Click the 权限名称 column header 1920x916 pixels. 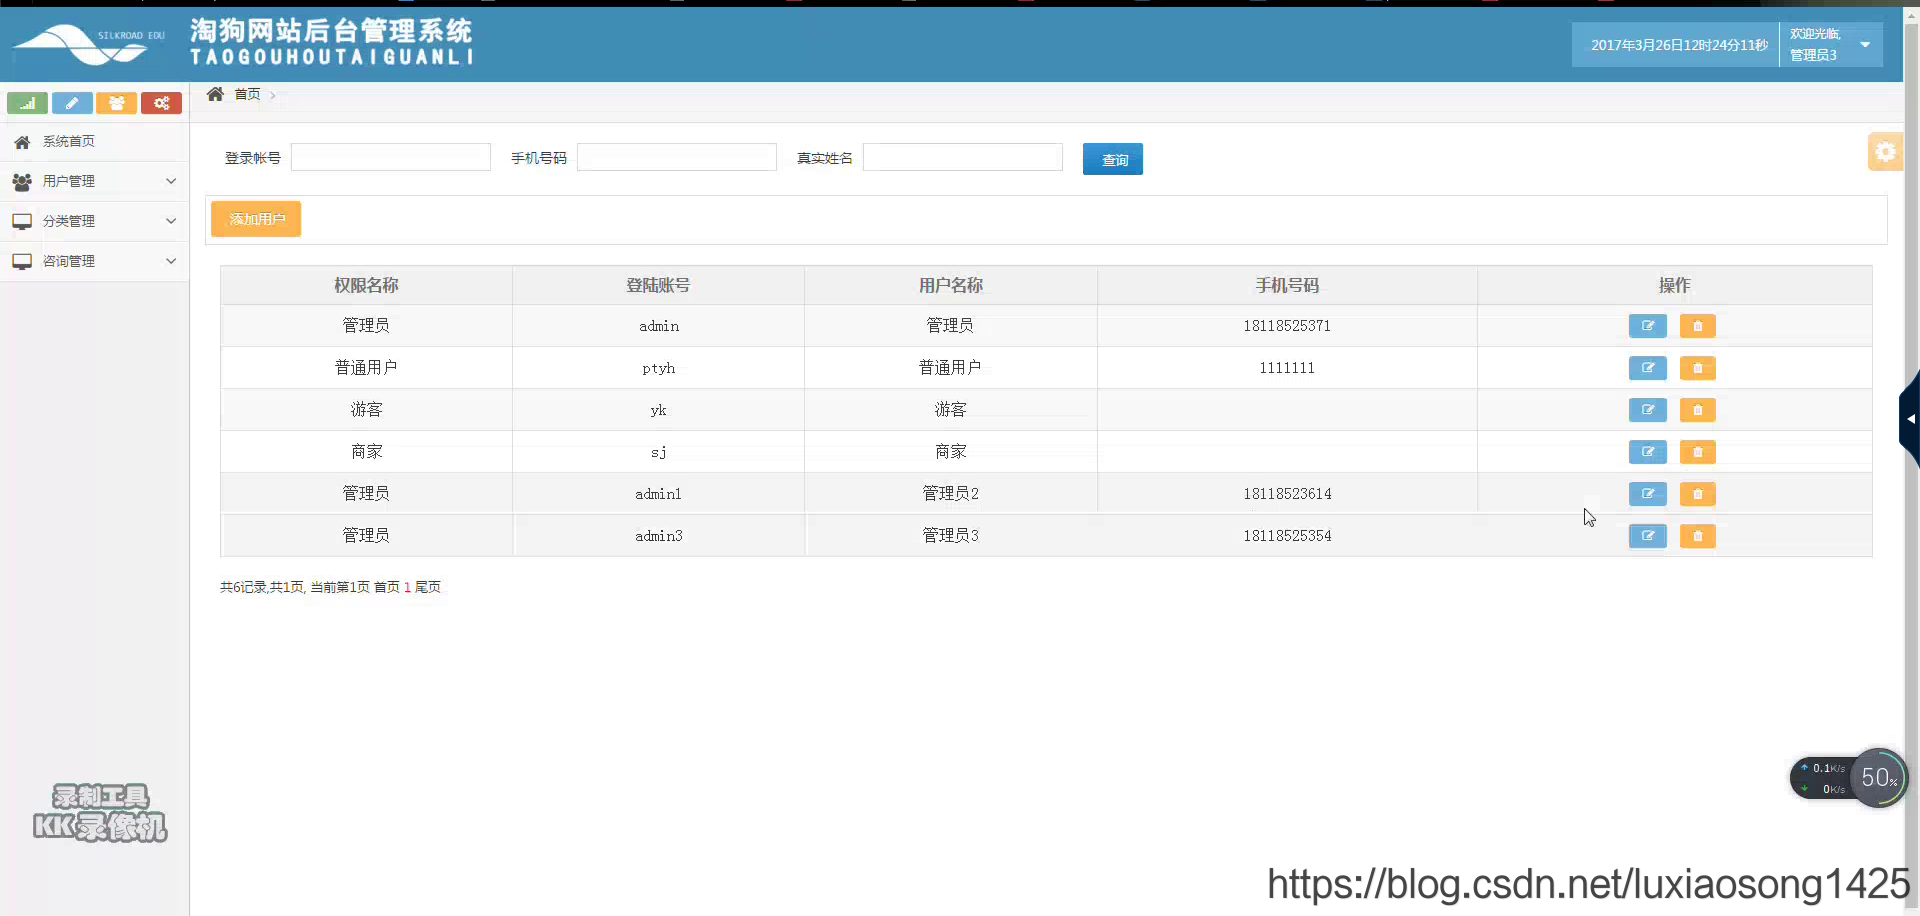(x=366, y=286)
